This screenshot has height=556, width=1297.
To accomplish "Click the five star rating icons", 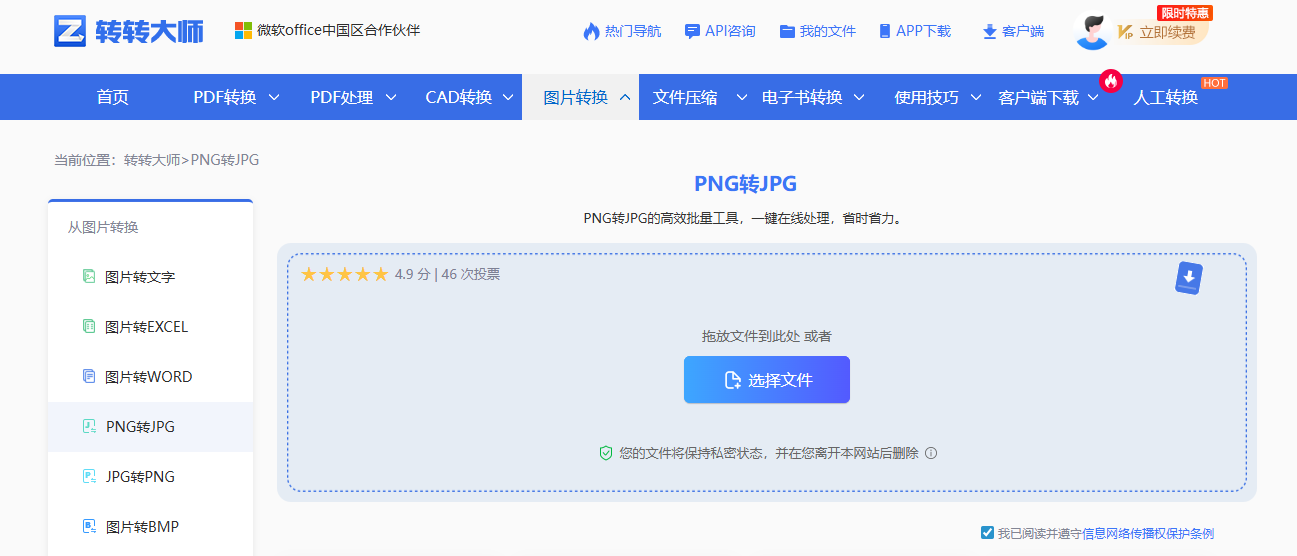I will pos(344,274).
